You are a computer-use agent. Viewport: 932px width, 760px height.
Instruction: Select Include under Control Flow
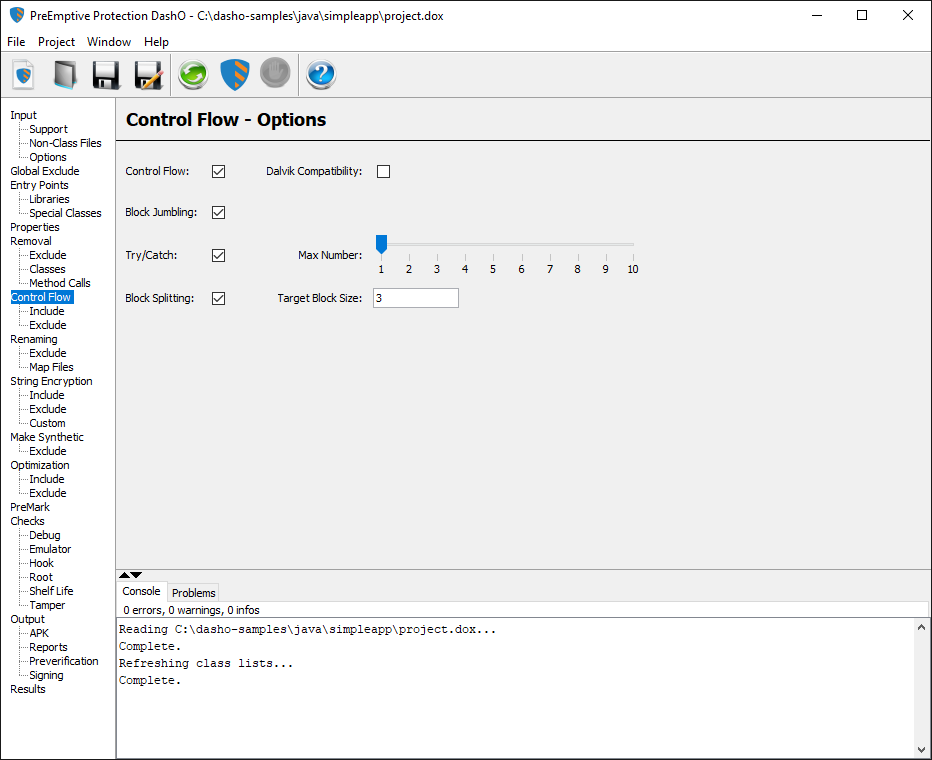pyautogui.click(x=46, y=311)
